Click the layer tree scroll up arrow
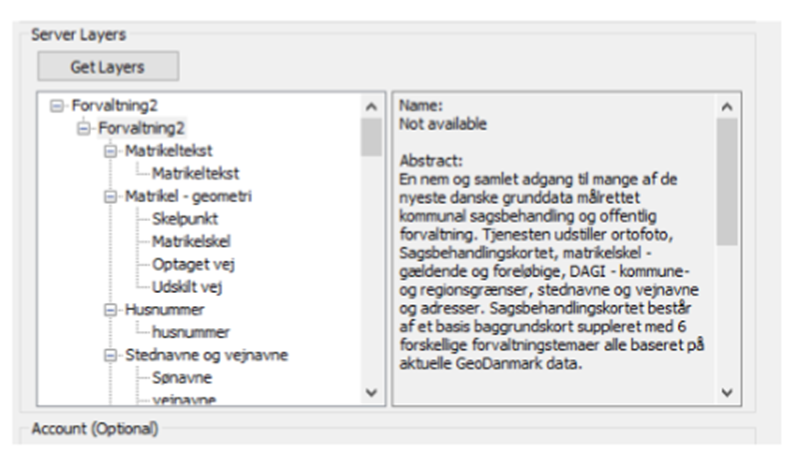 pos(371,107)
